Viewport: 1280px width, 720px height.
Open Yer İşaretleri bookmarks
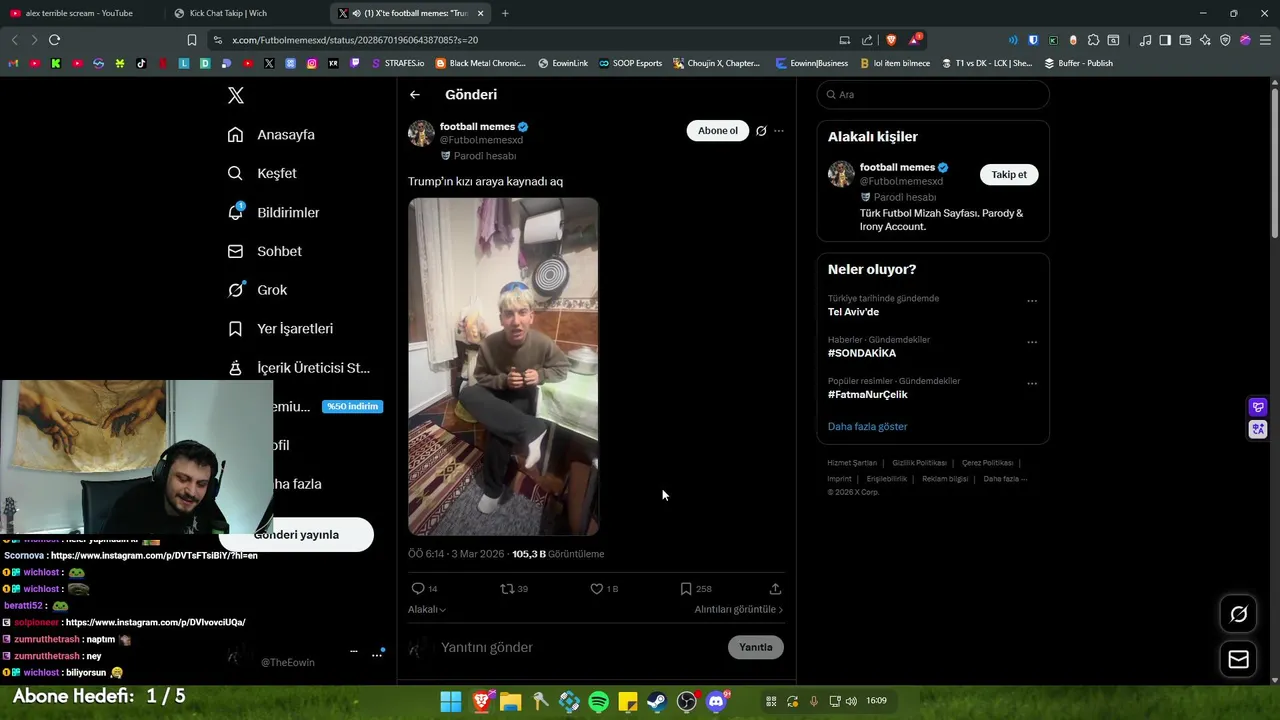coord(280,328)
